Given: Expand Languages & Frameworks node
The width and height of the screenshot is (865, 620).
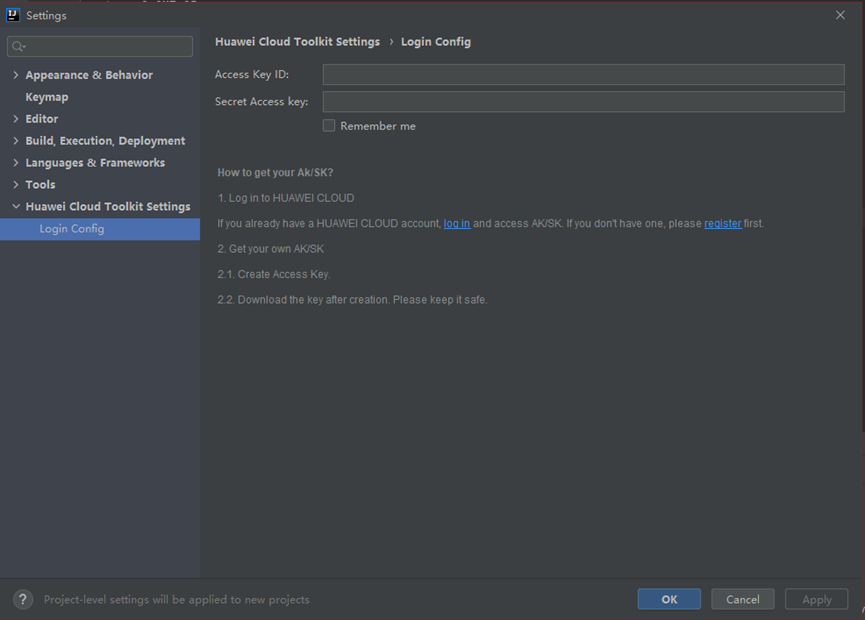Looking at the screenshot, I should point(16,163).
